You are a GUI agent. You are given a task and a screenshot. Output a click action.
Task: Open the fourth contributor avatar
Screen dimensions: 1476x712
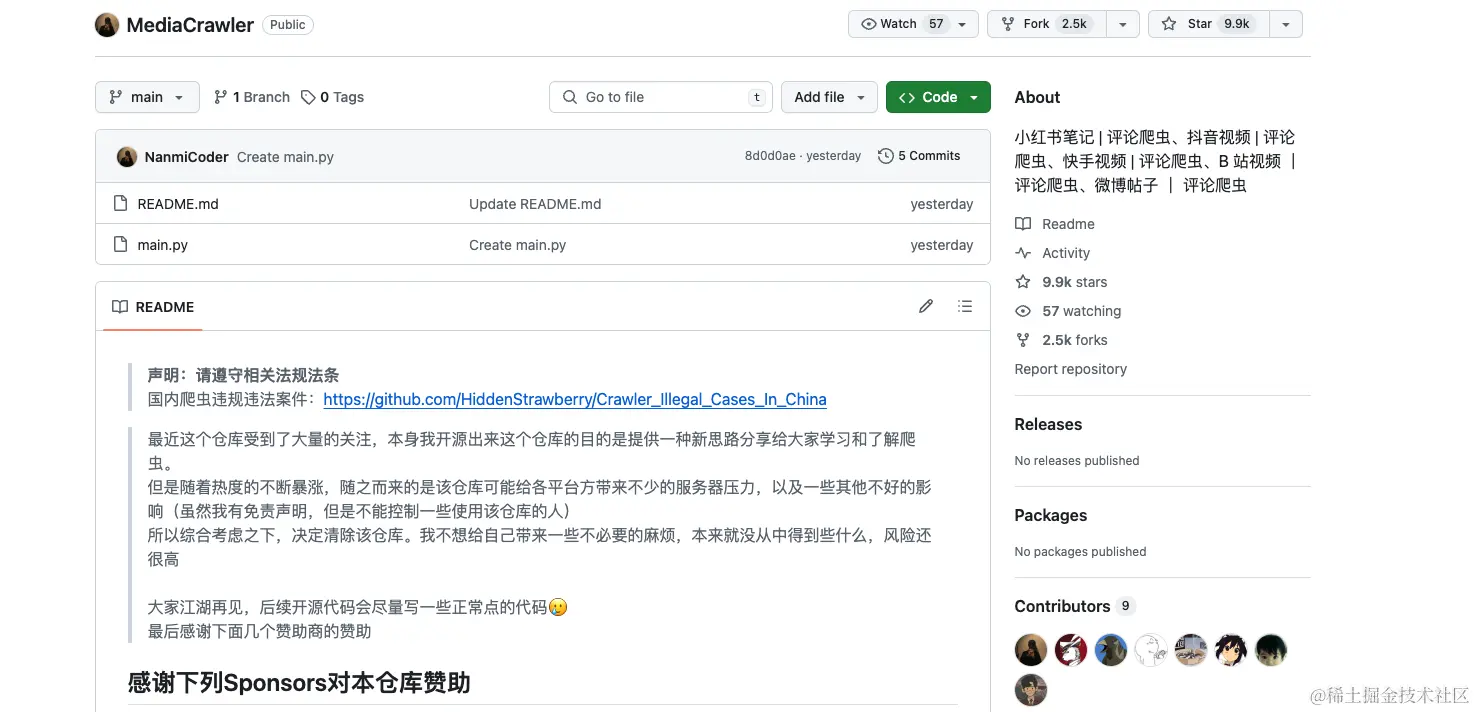pyautogui.click(x=1151, y=650)
